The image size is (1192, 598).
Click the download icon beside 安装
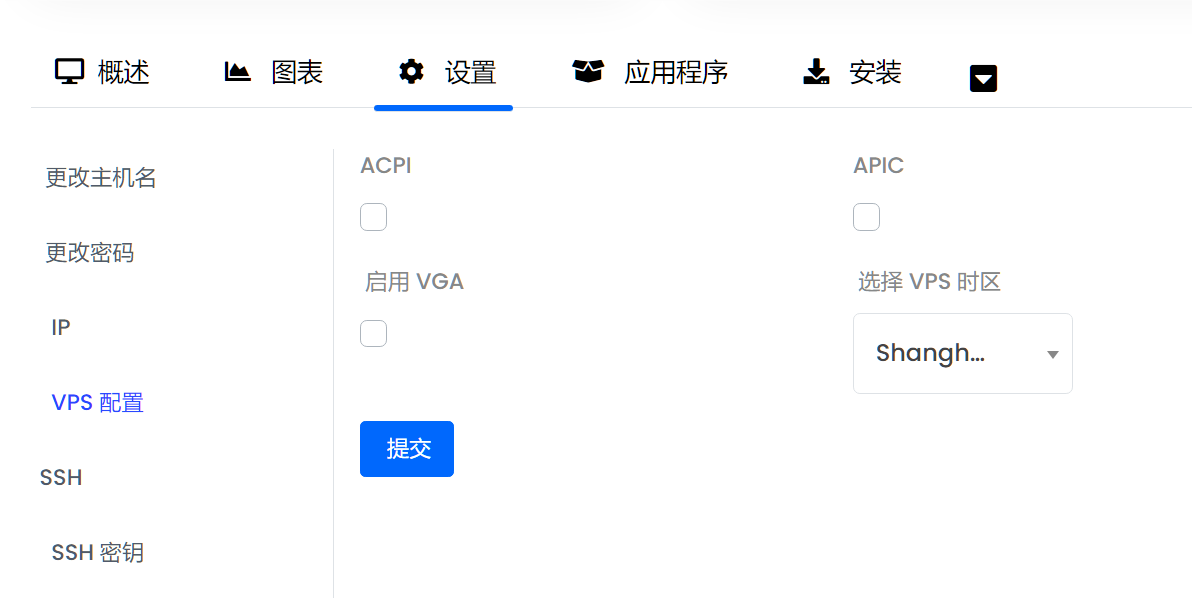point(817,72)
